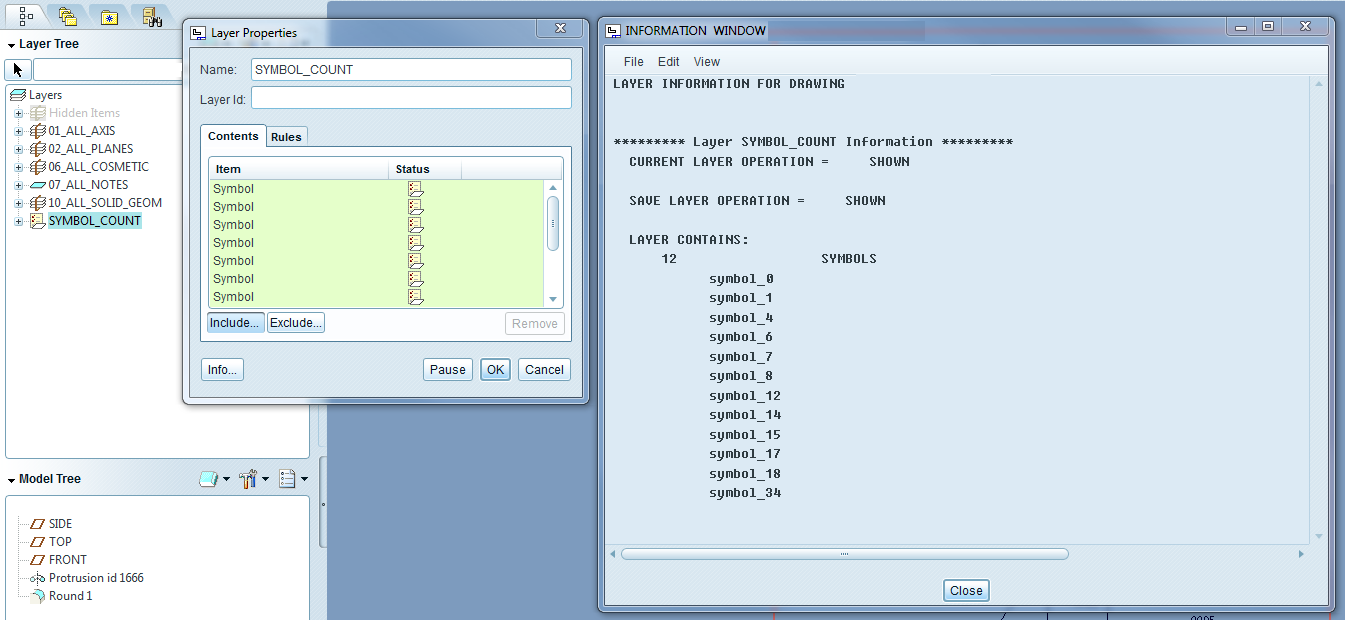Click the Protrusion id 1666 feature icon
The image size is (1345, 620).
[x=38, y=578]
